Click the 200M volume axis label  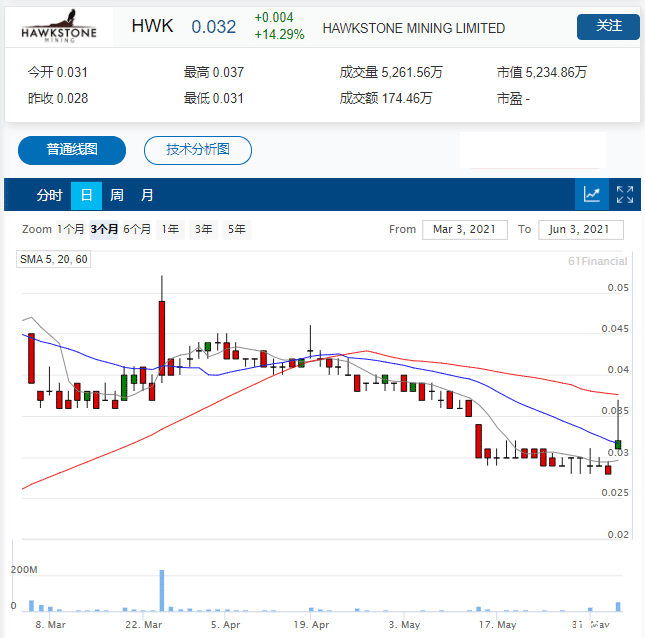coord(24,570)
